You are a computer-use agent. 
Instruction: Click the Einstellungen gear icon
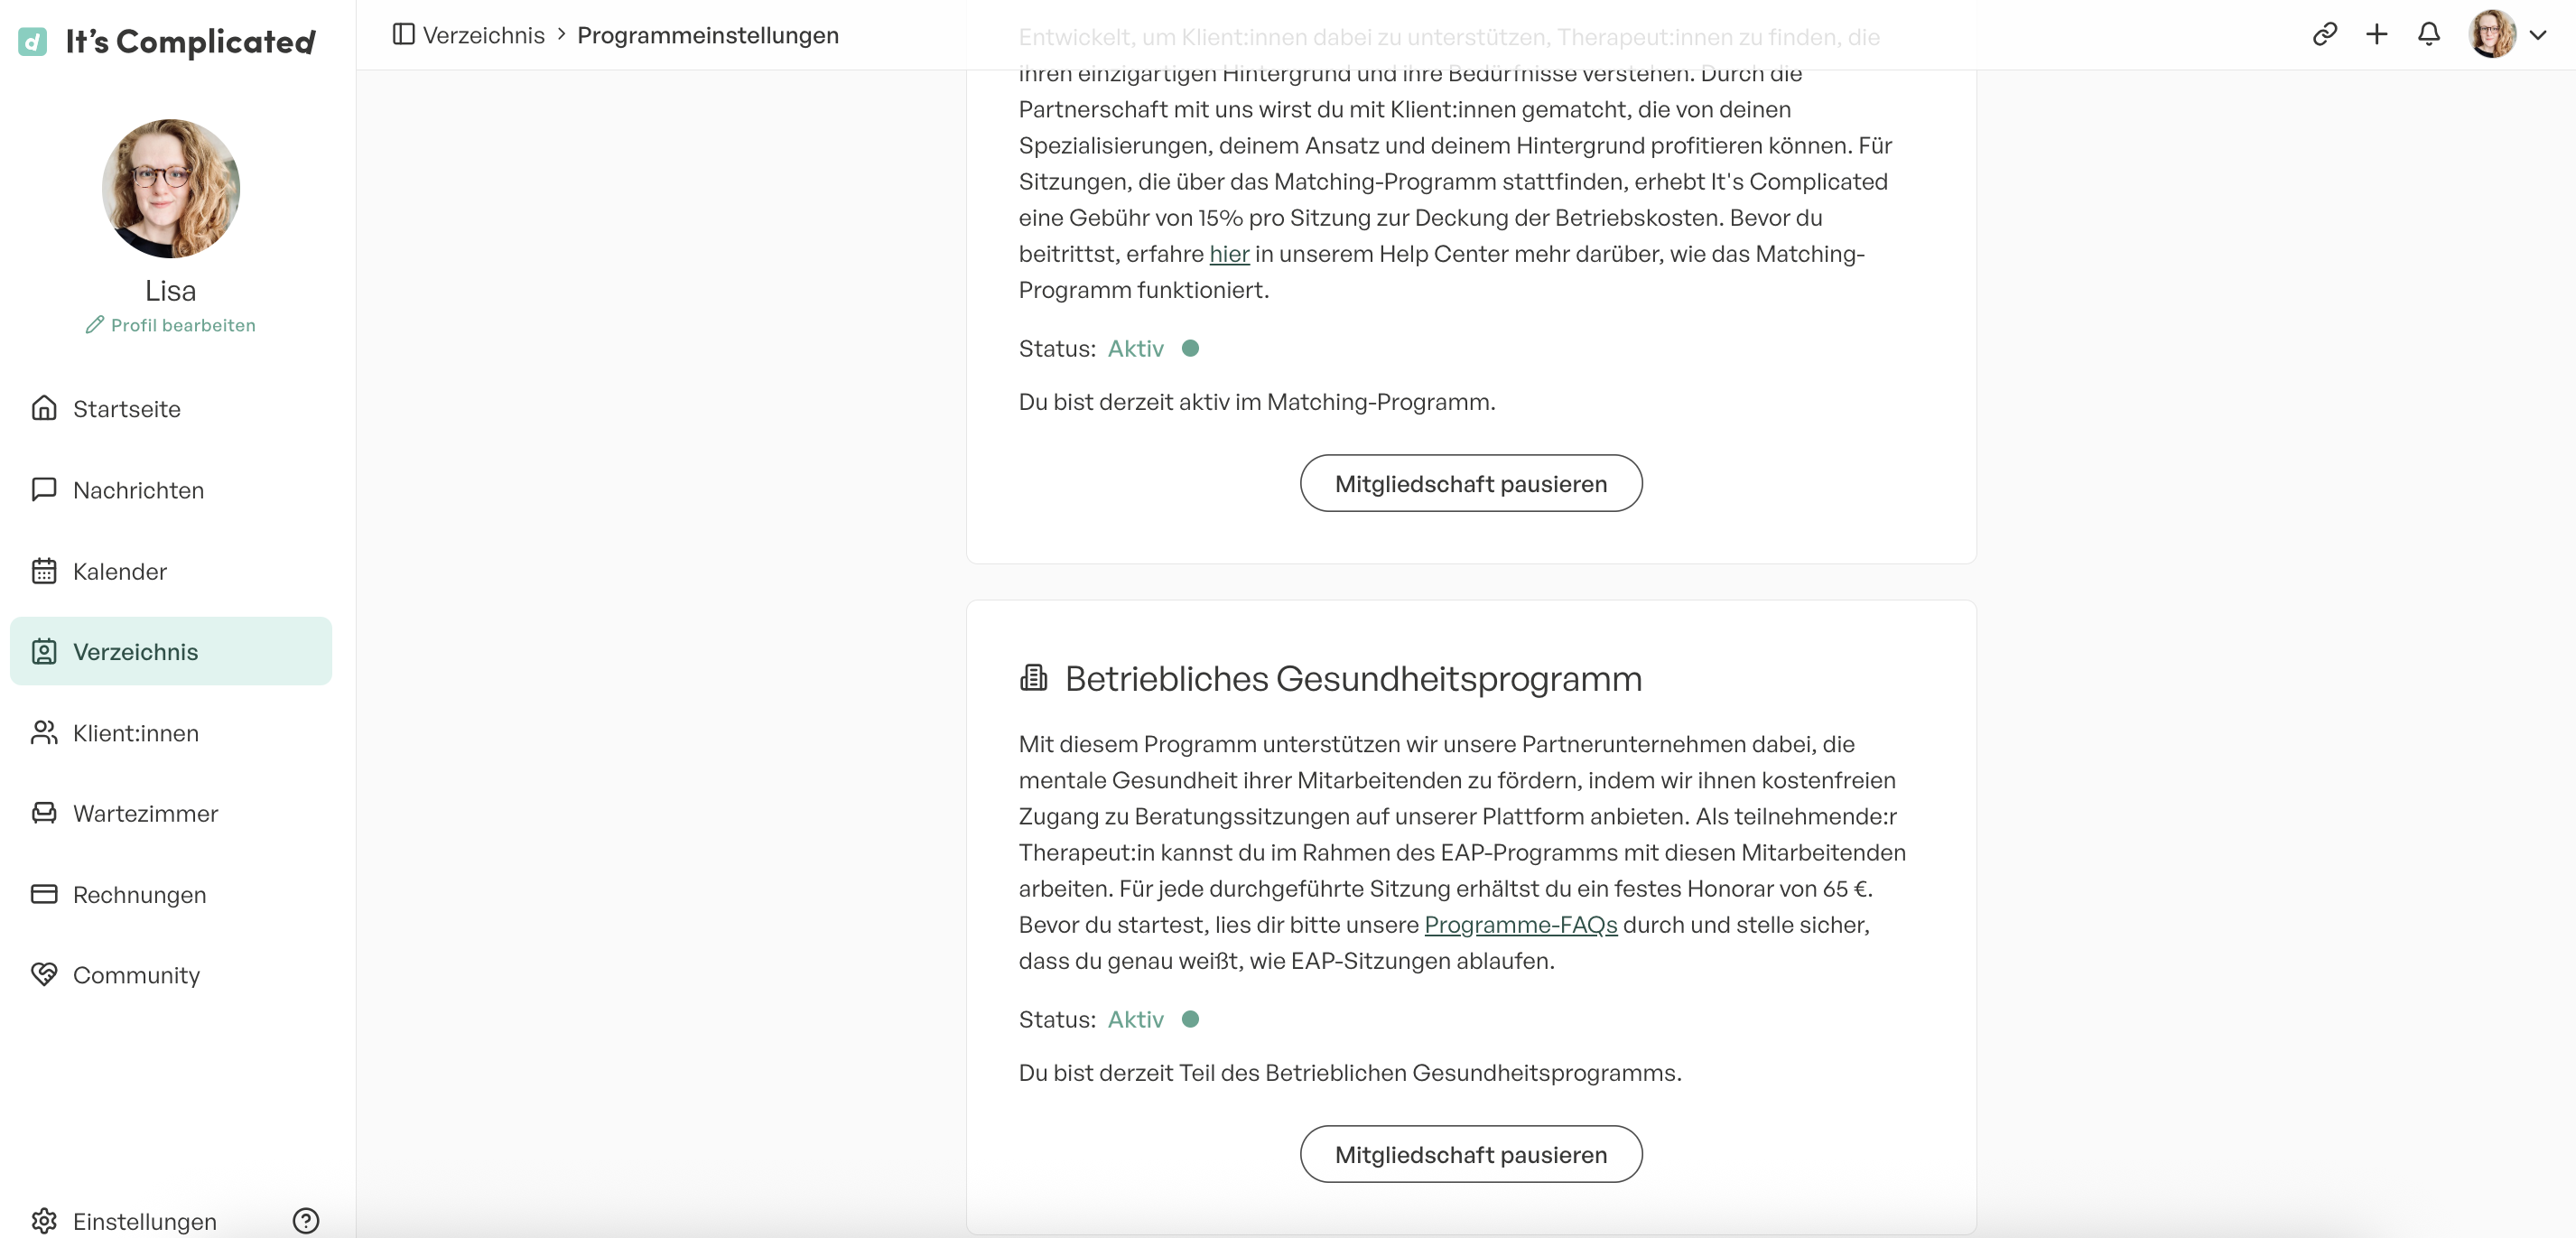(44, 1220)
